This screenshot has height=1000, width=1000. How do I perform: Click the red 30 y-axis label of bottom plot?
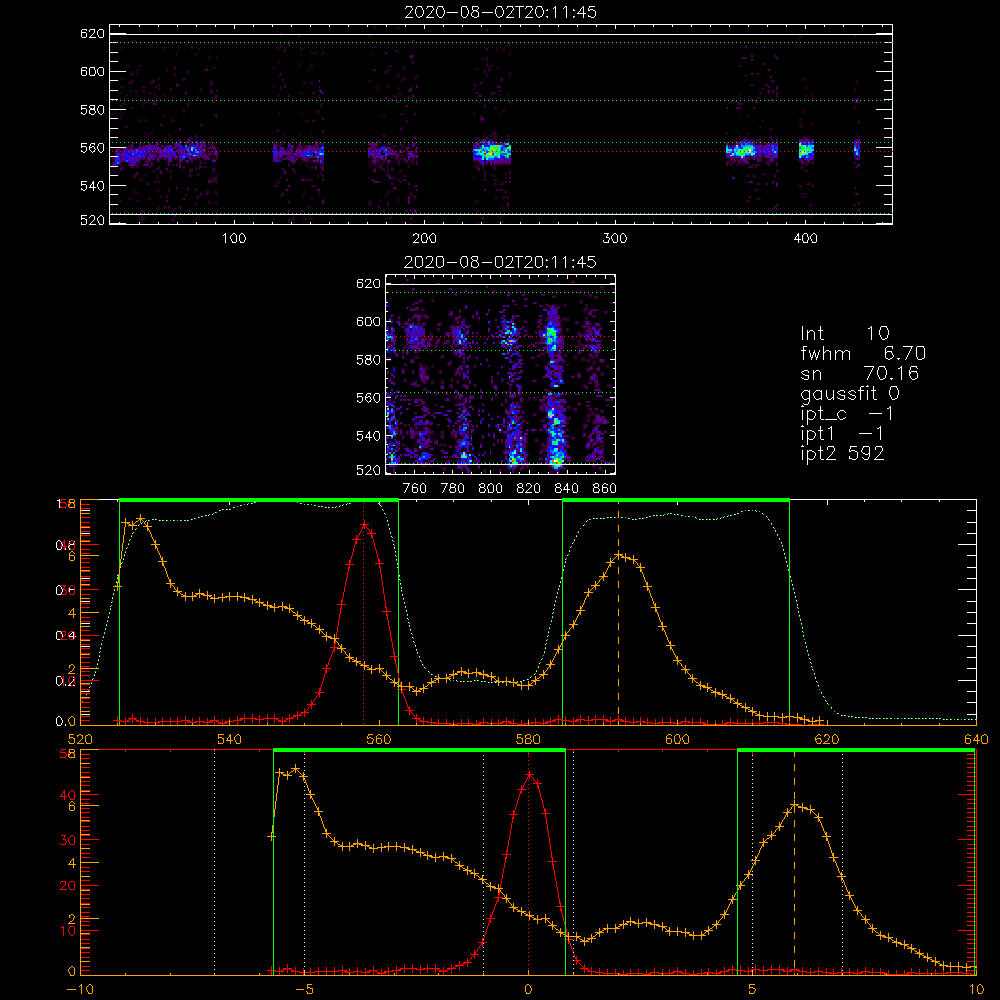[x=68, y=840]
